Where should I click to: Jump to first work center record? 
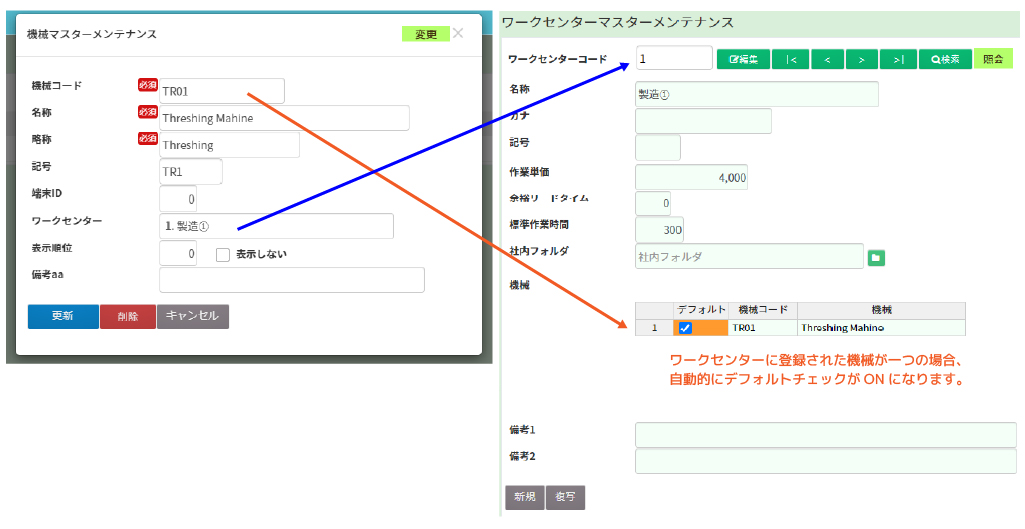tap(790, 59)
